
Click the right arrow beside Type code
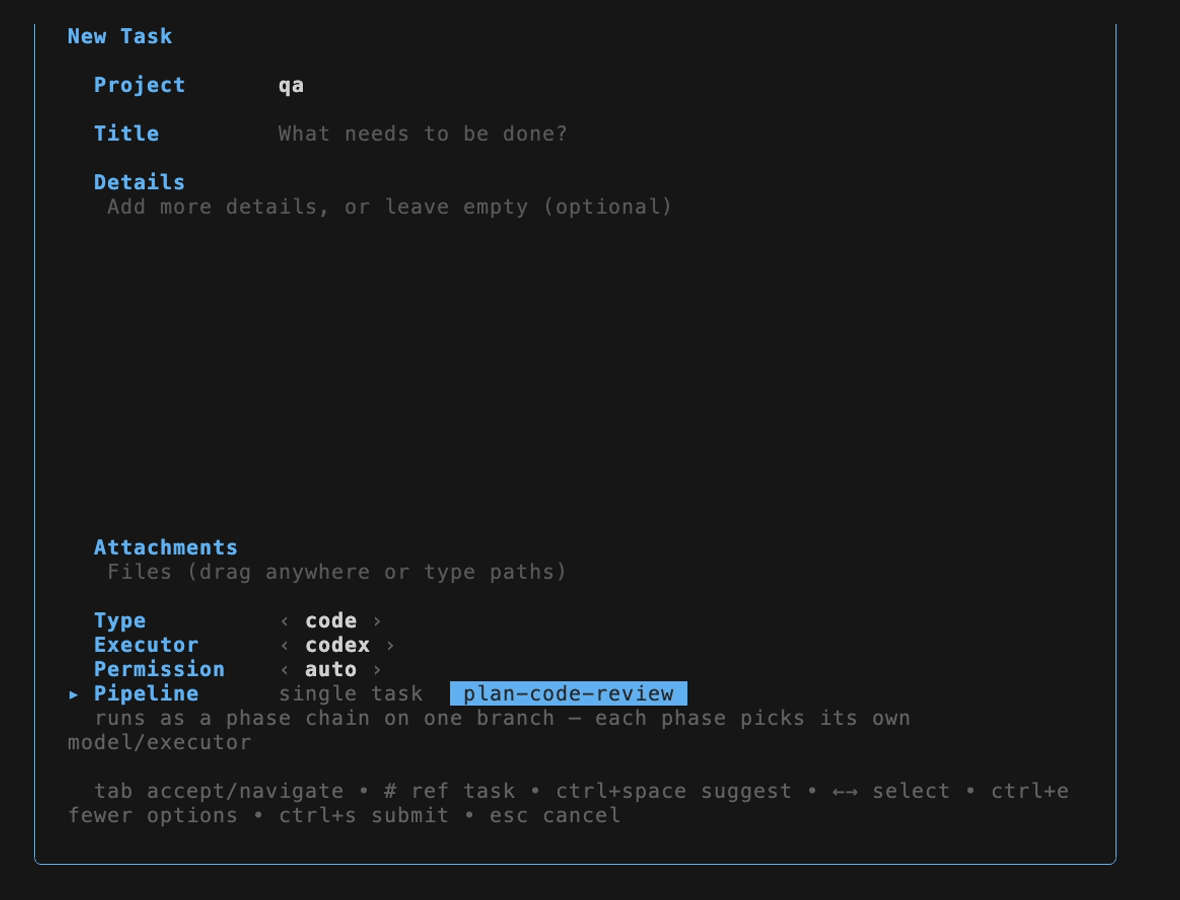tap(377, 621)
